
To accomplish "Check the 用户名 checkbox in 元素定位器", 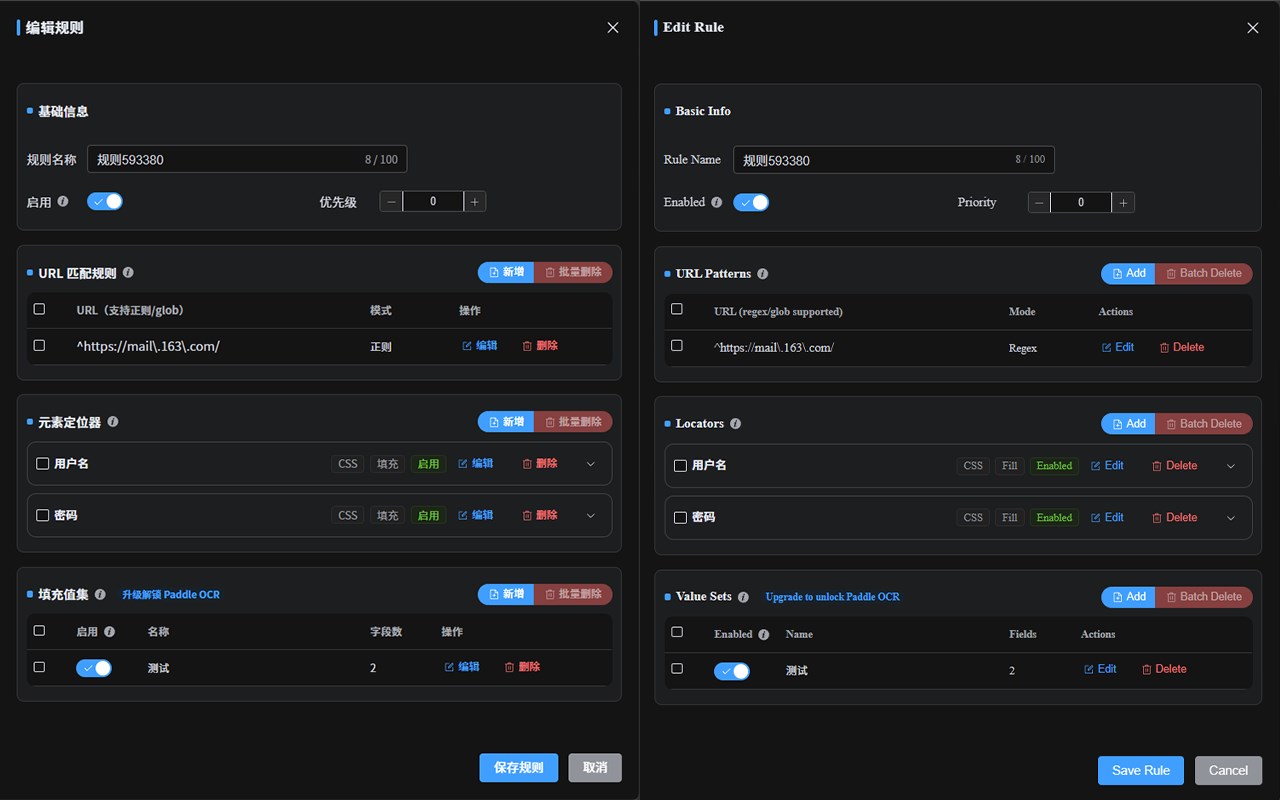I will [43, 464].
